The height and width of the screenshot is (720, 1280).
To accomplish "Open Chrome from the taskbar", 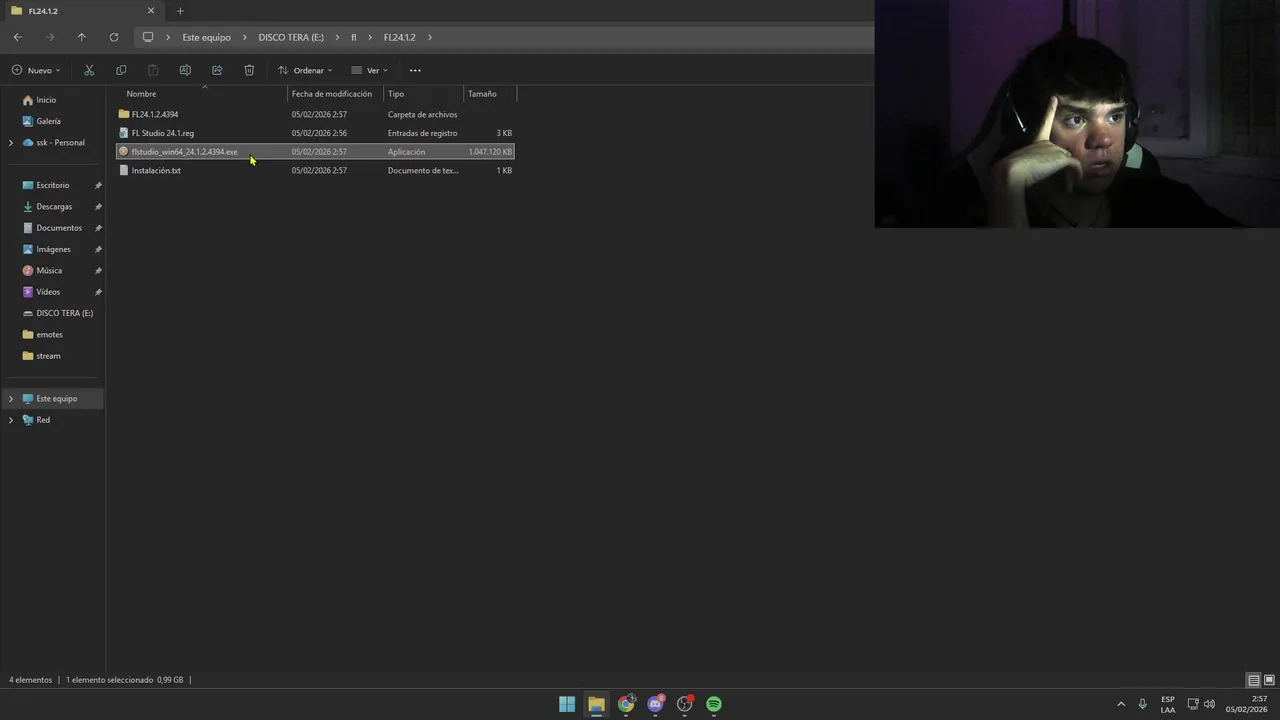I will 626,704.
